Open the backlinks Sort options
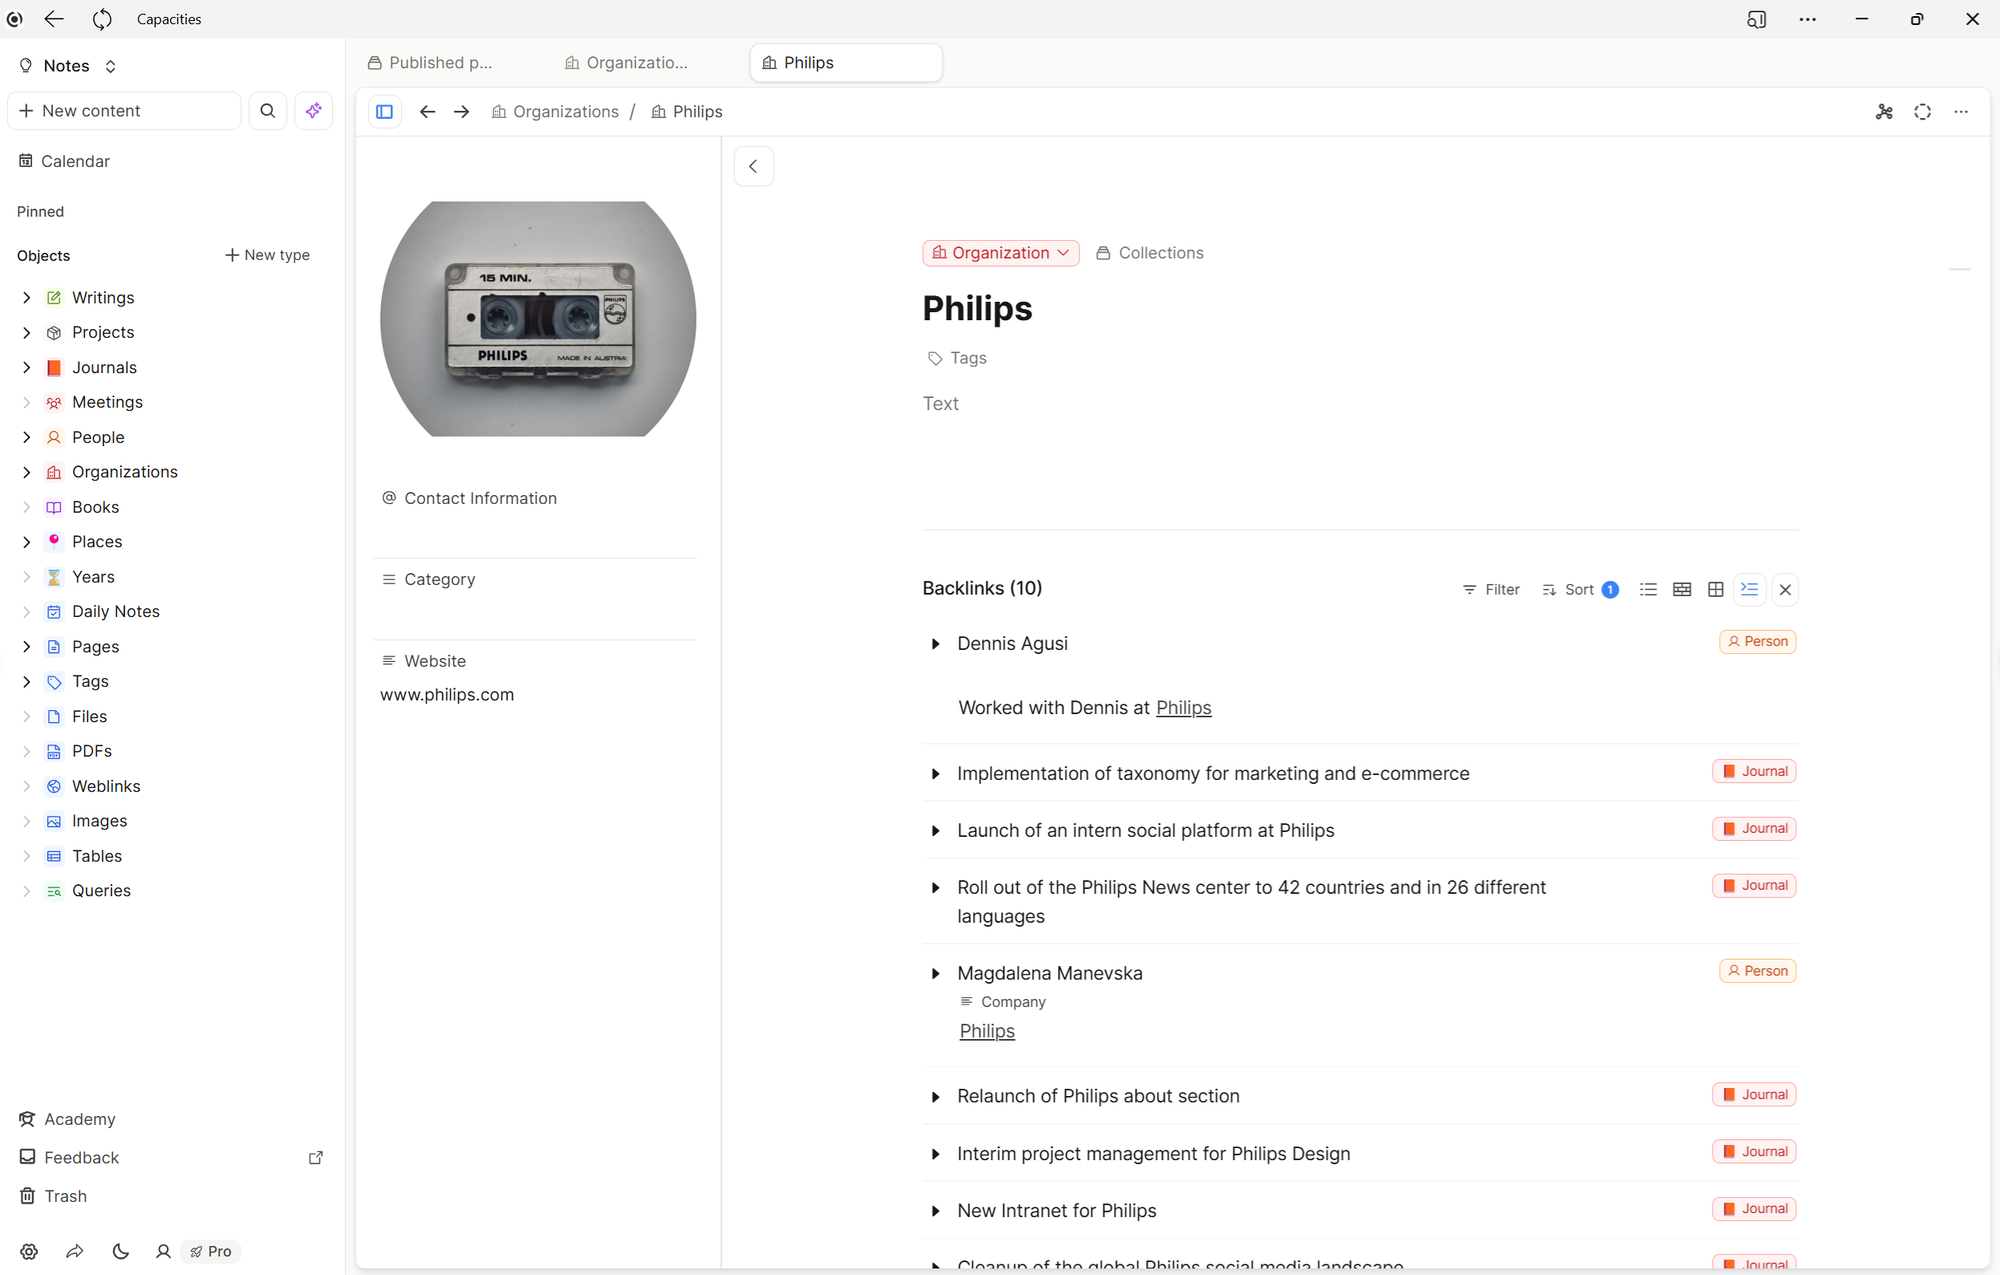Viewport: 2000px width, 1275px height. click(1580, 590)
